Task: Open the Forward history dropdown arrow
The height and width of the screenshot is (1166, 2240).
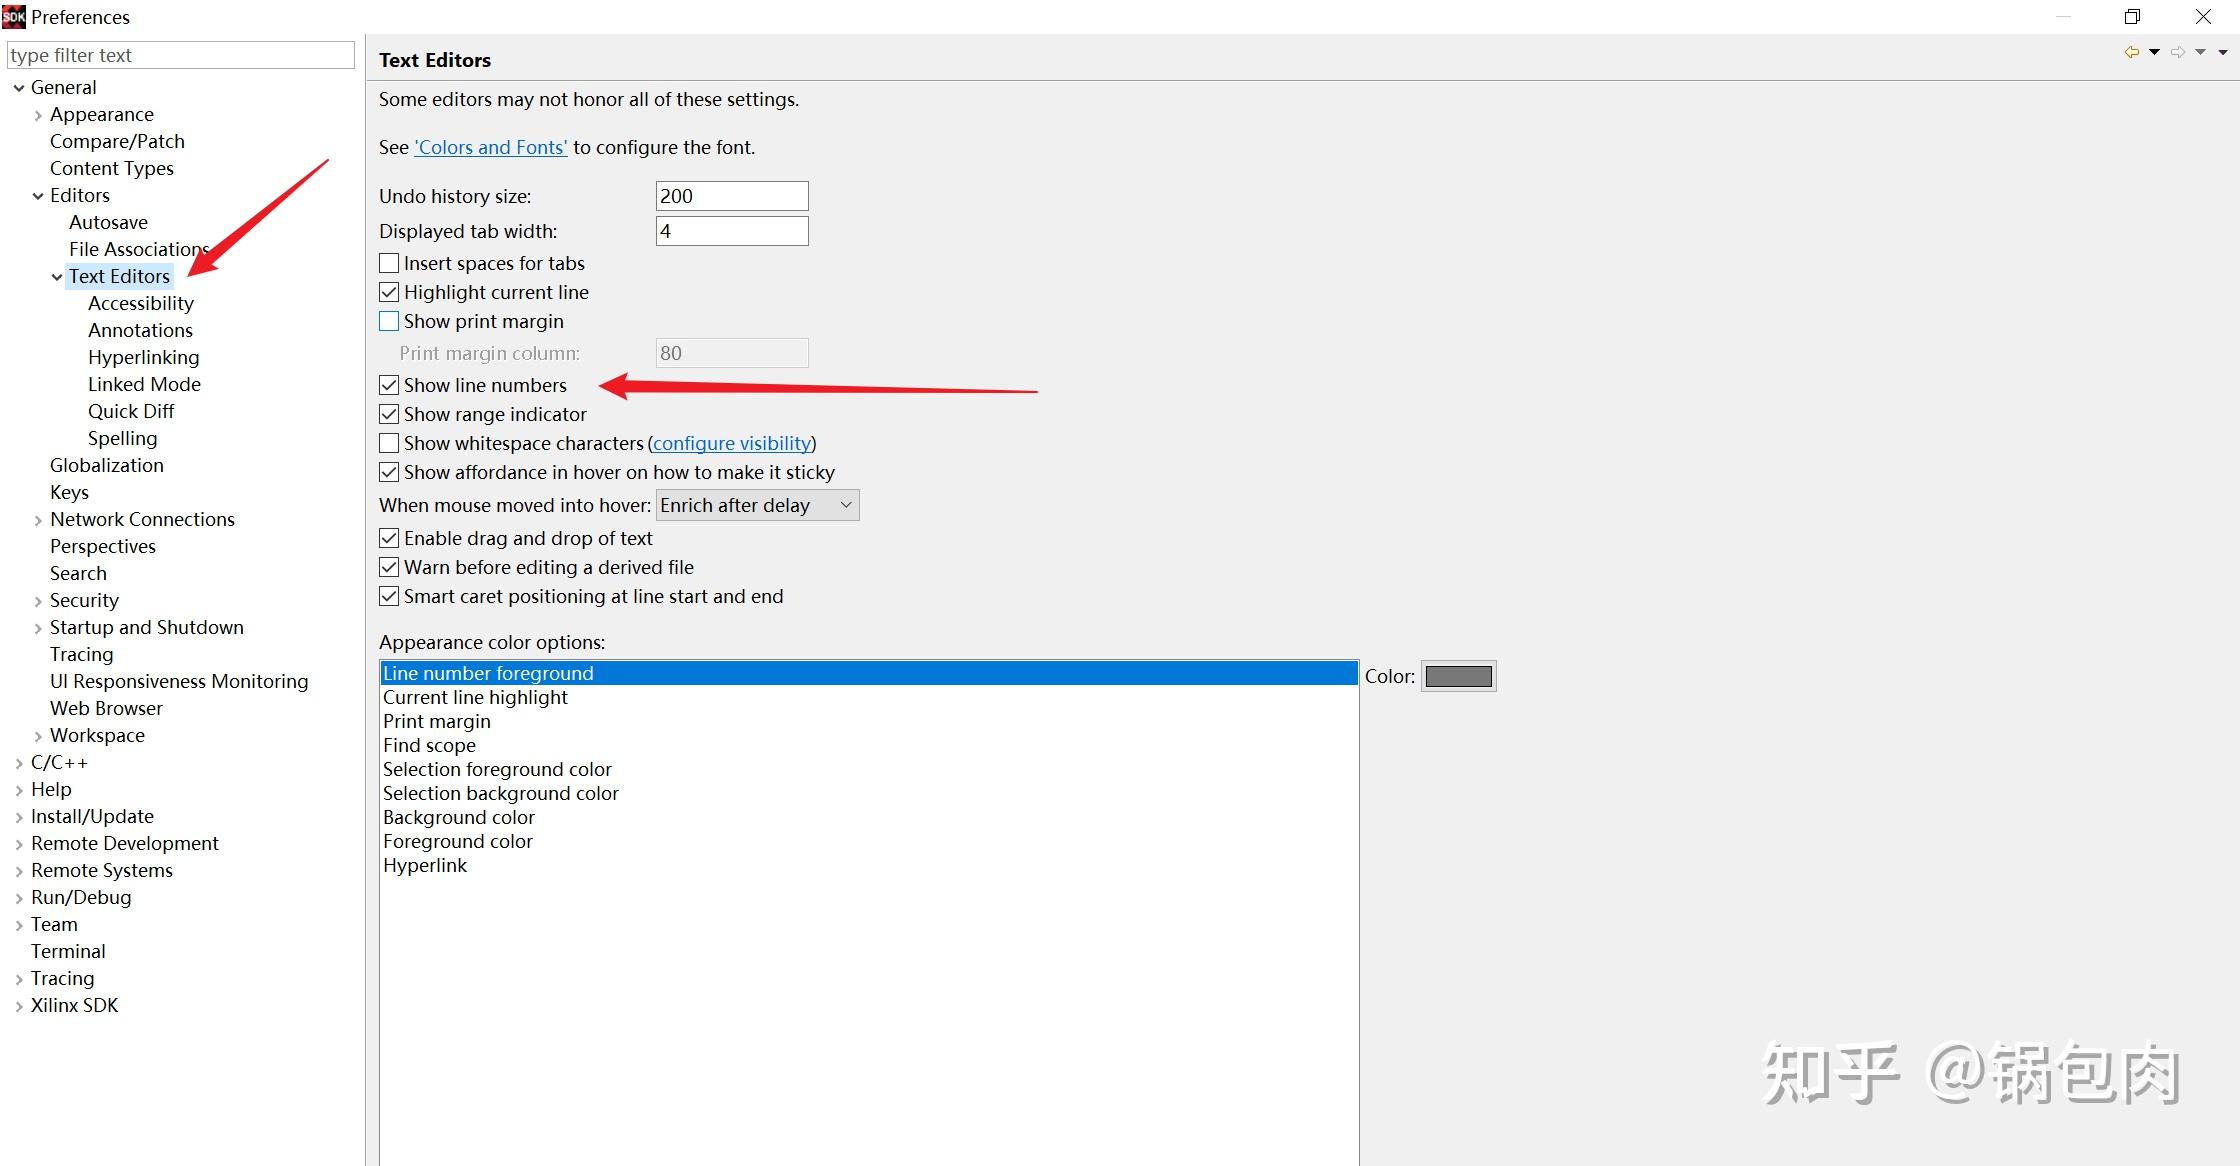Action: tap(2200, 52)
